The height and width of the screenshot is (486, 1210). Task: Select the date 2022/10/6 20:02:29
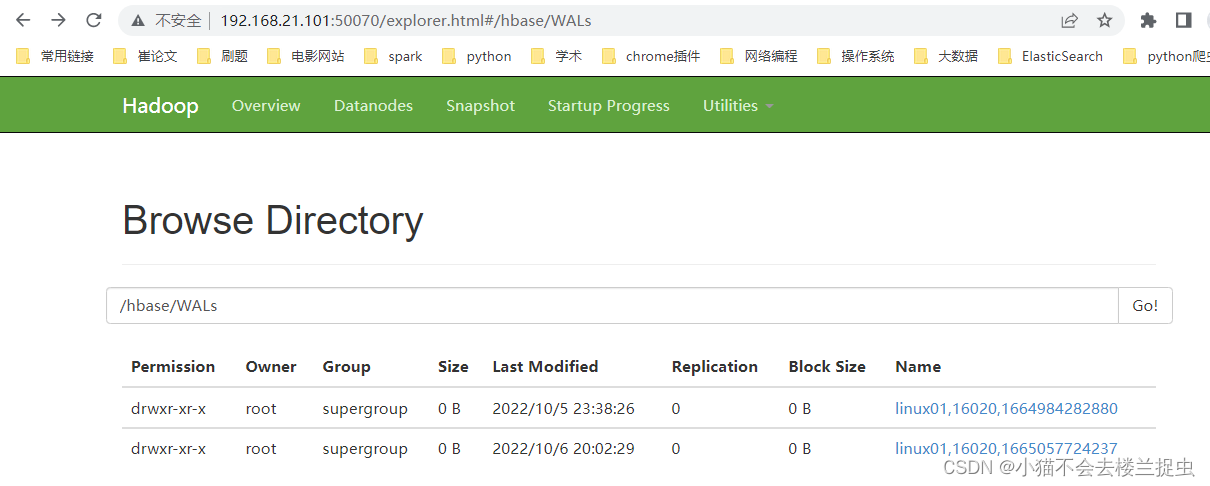(x=563, y=449)
